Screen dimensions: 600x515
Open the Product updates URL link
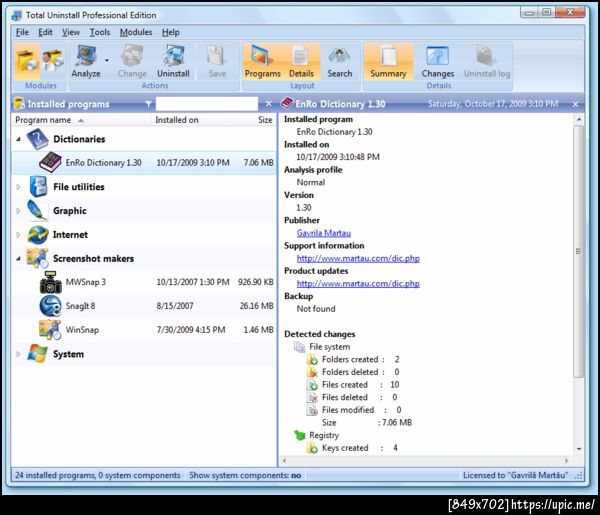pyautogui.click(x=358, y=284)
